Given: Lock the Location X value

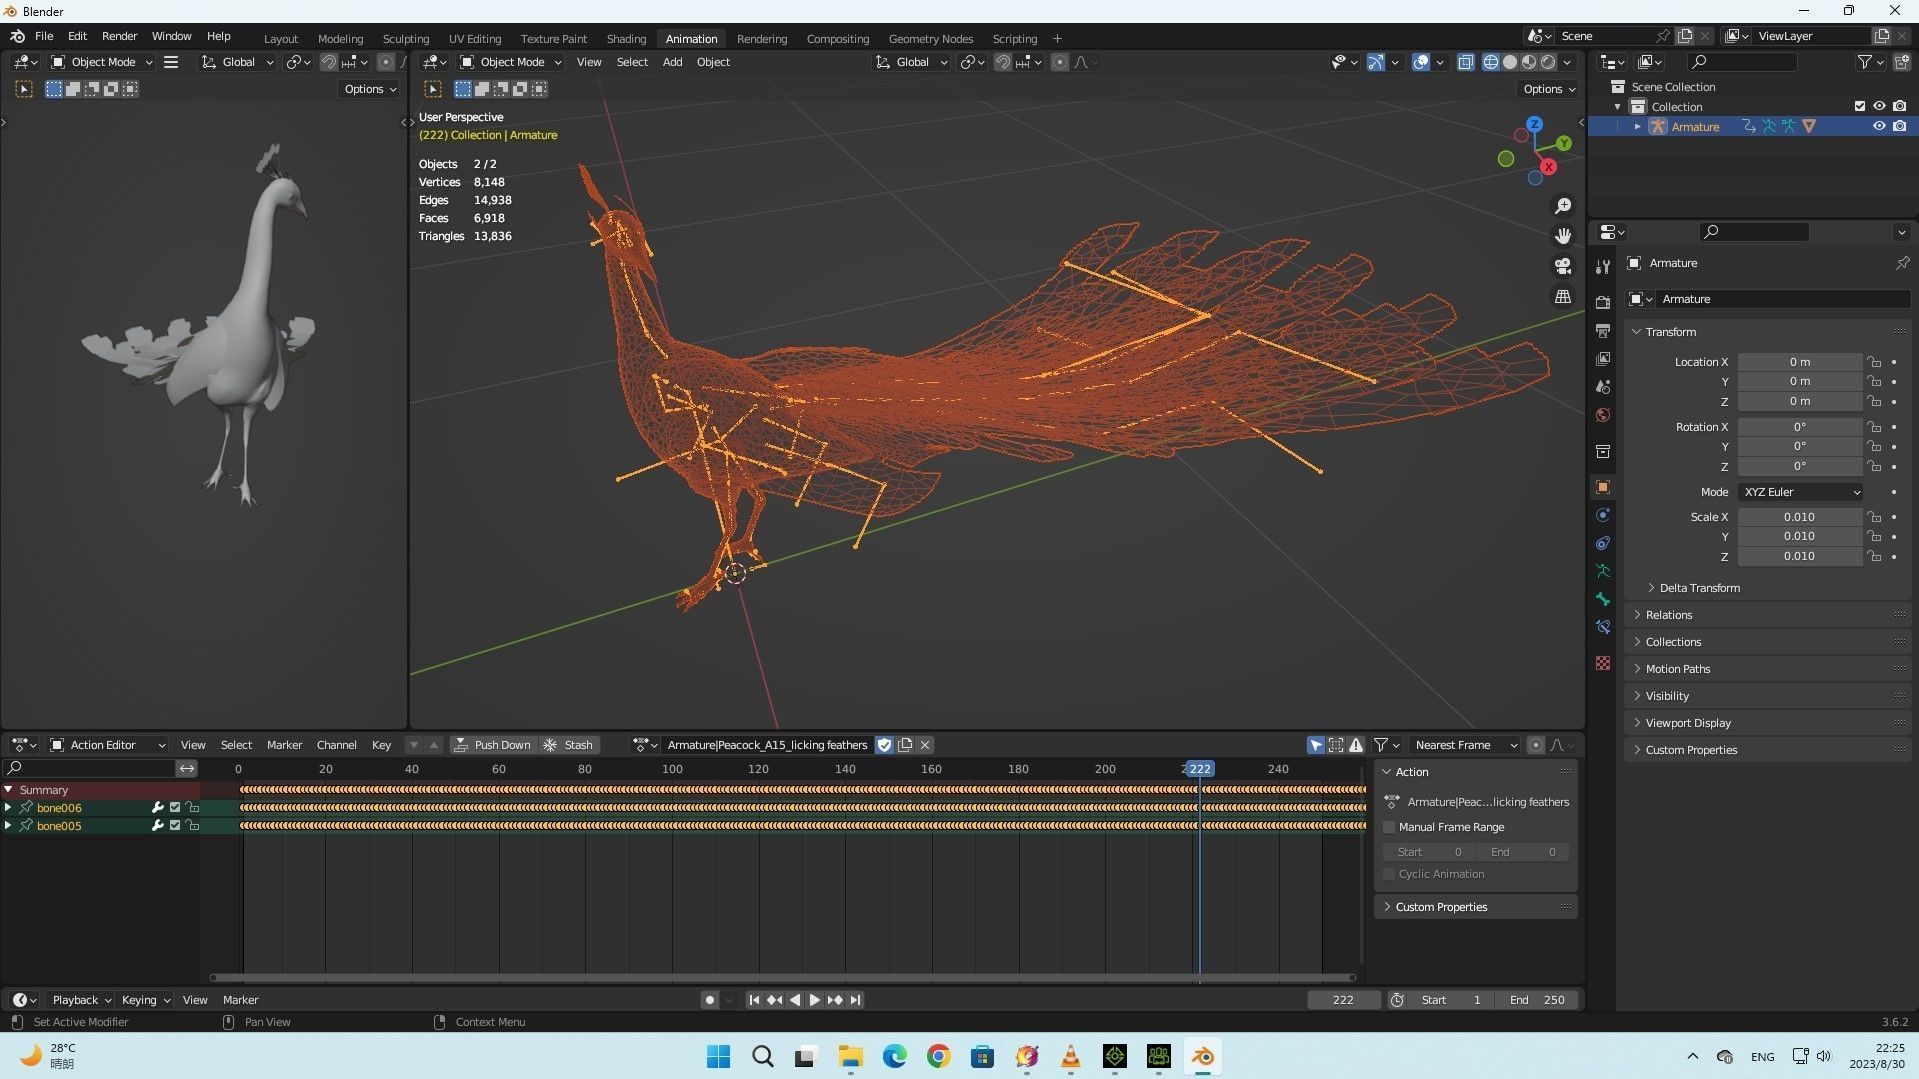Looking at the screenshot, I should pyautogui.click(x=1874, y=362).
